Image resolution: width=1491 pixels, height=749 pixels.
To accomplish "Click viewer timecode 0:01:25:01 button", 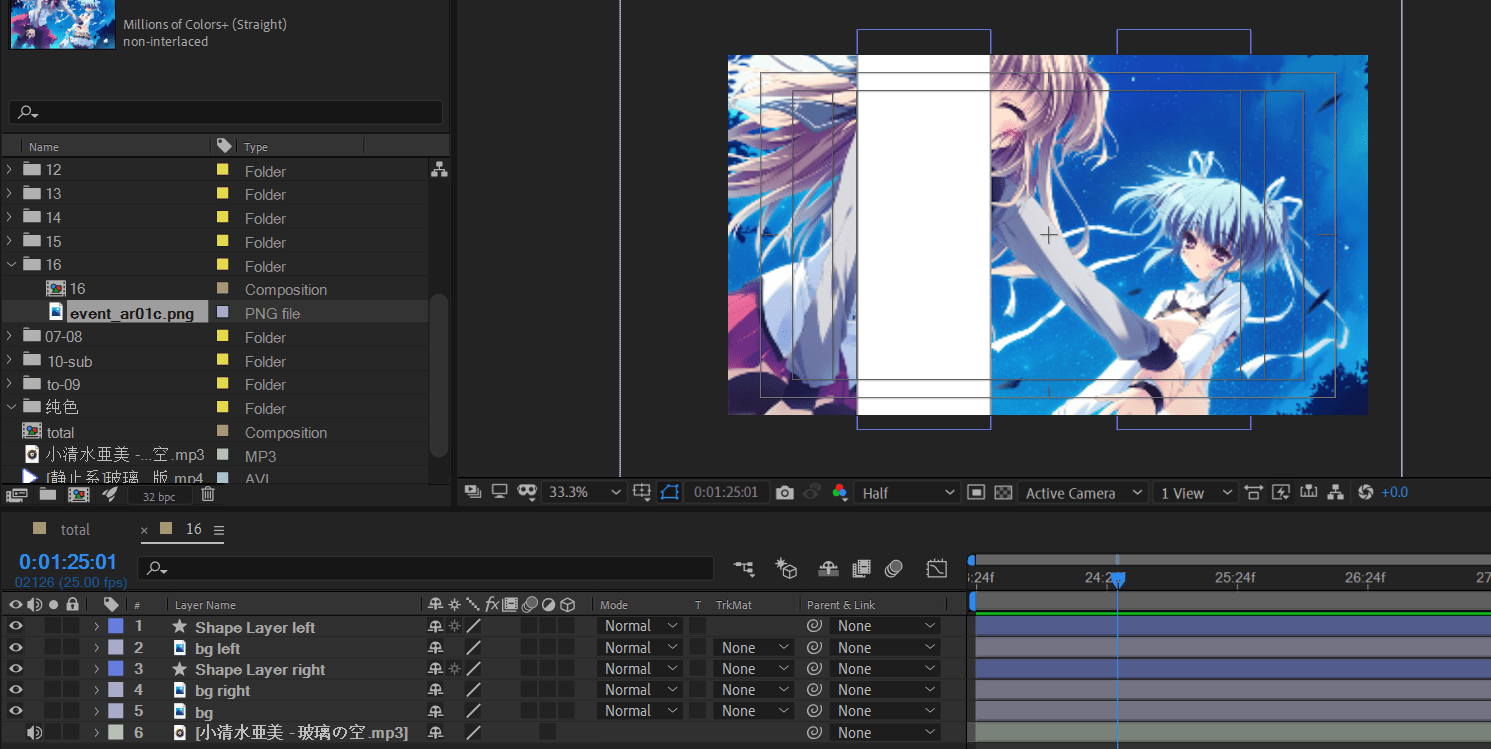I will [x=726, y=492].
